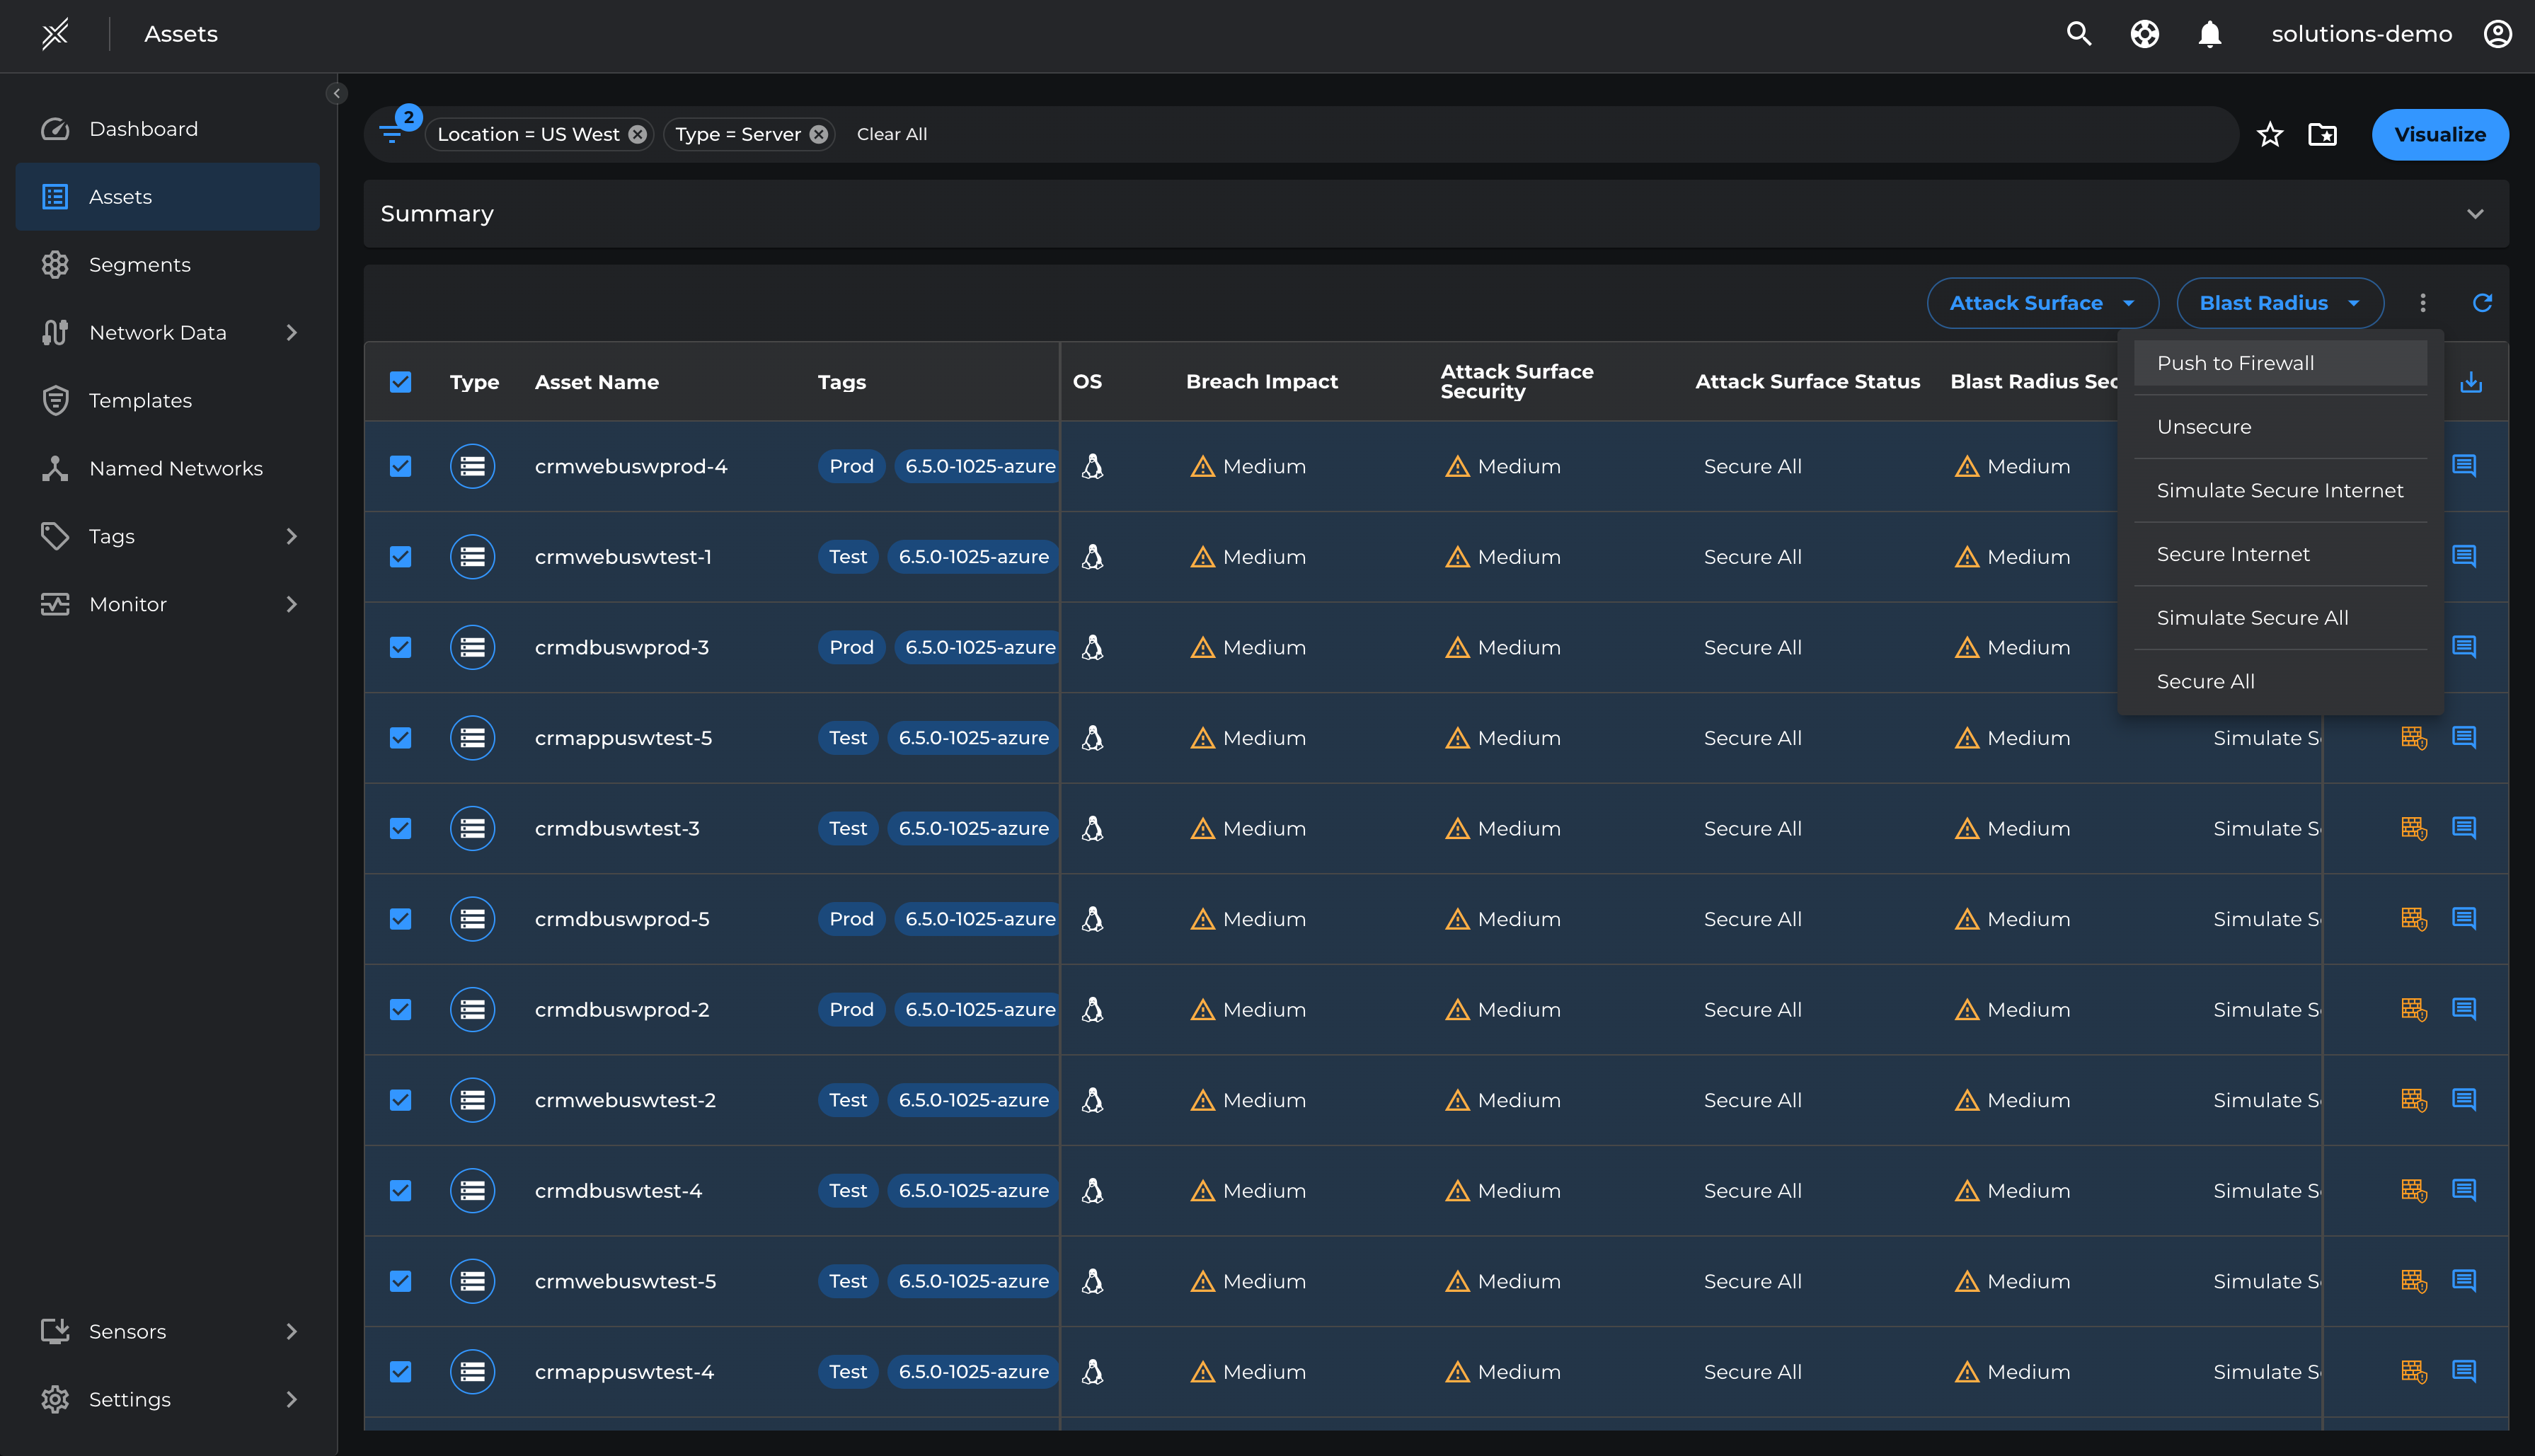Click the save-to-folder star icon
Screen dimensions: 2535x1456
[2322, 134]
